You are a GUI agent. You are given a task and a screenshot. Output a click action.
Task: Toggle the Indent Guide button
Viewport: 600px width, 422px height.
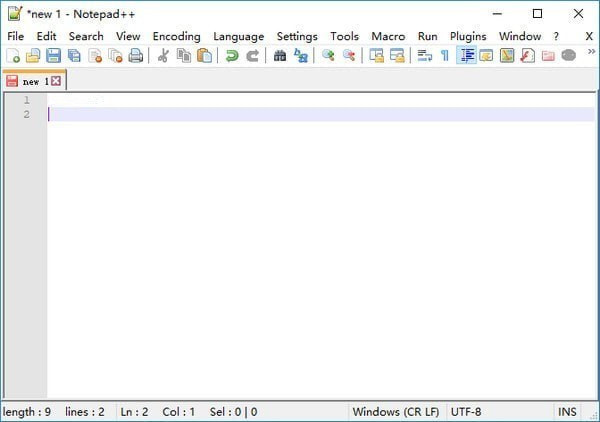(466, 56)
